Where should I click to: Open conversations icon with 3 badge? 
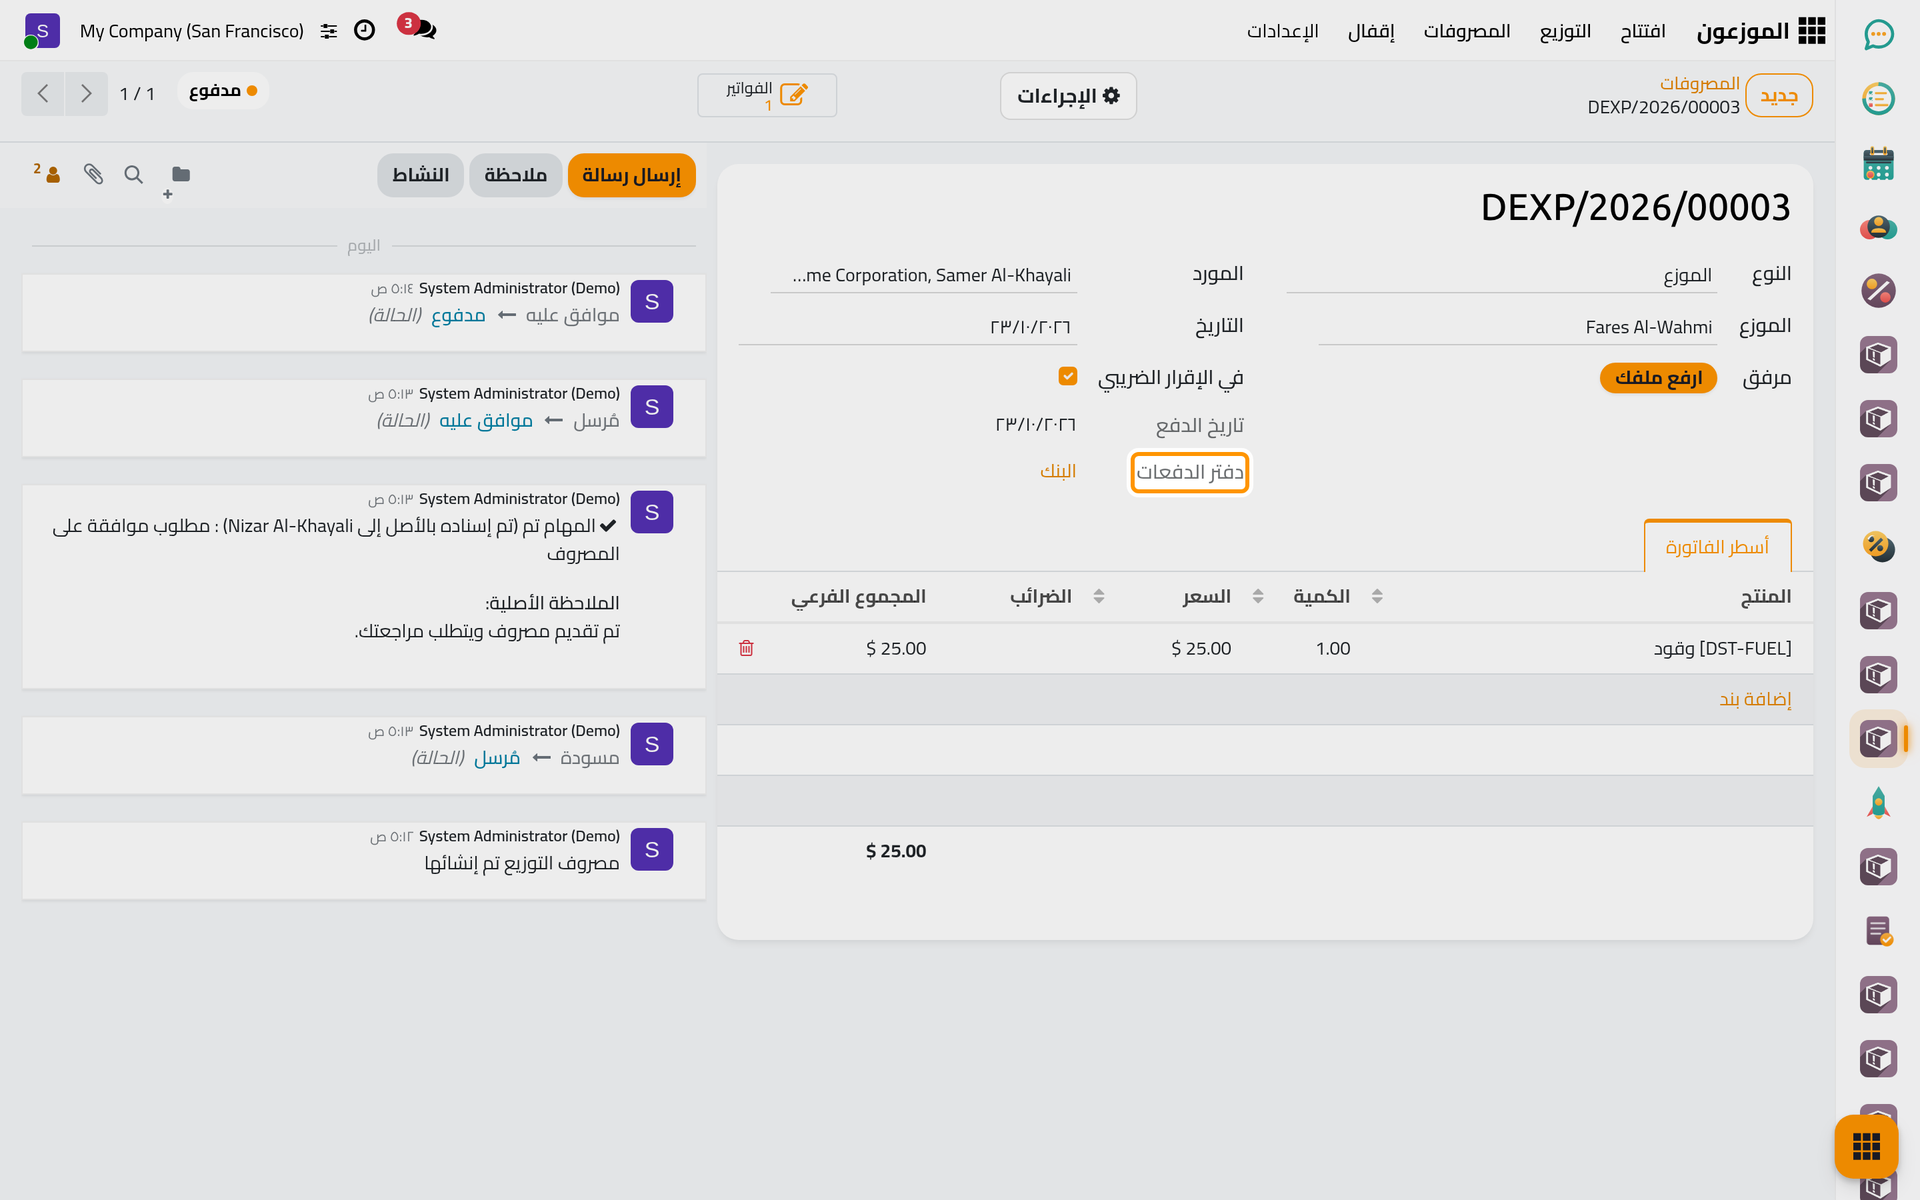click(417, 28)
